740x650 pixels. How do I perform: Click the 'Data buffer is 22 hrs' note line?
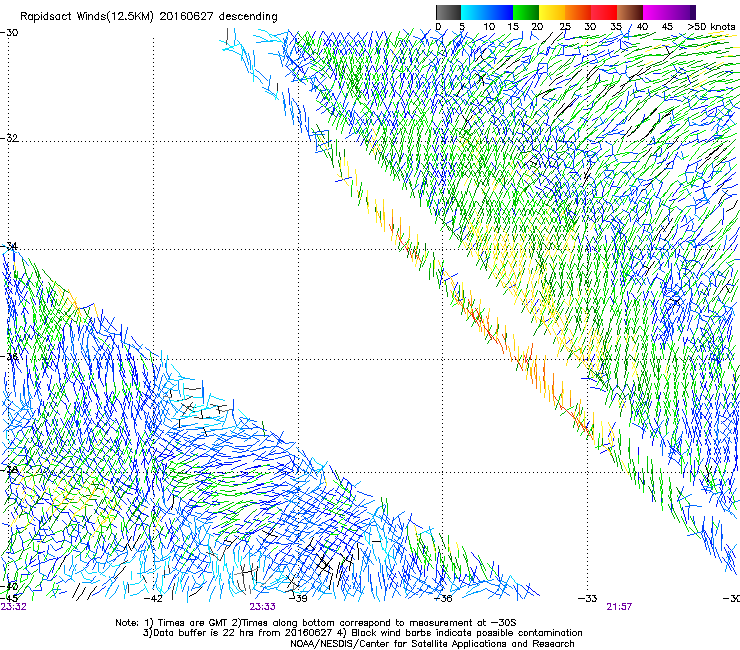(x=362, y=633)
